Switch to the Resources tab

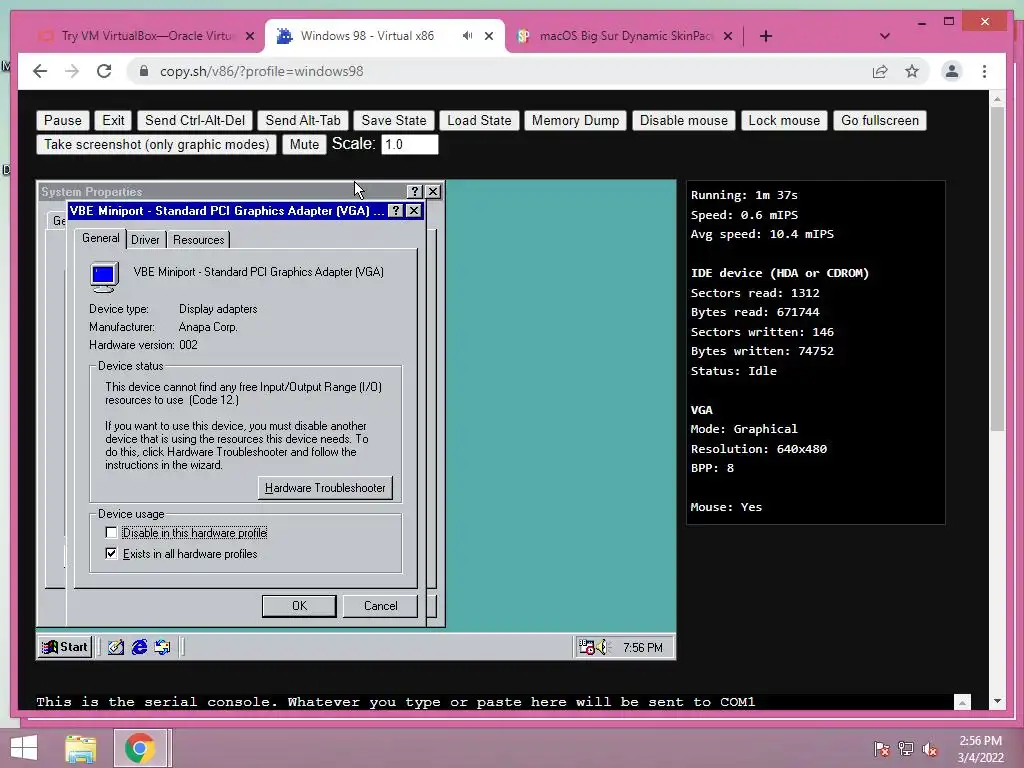tap(199, 240)
